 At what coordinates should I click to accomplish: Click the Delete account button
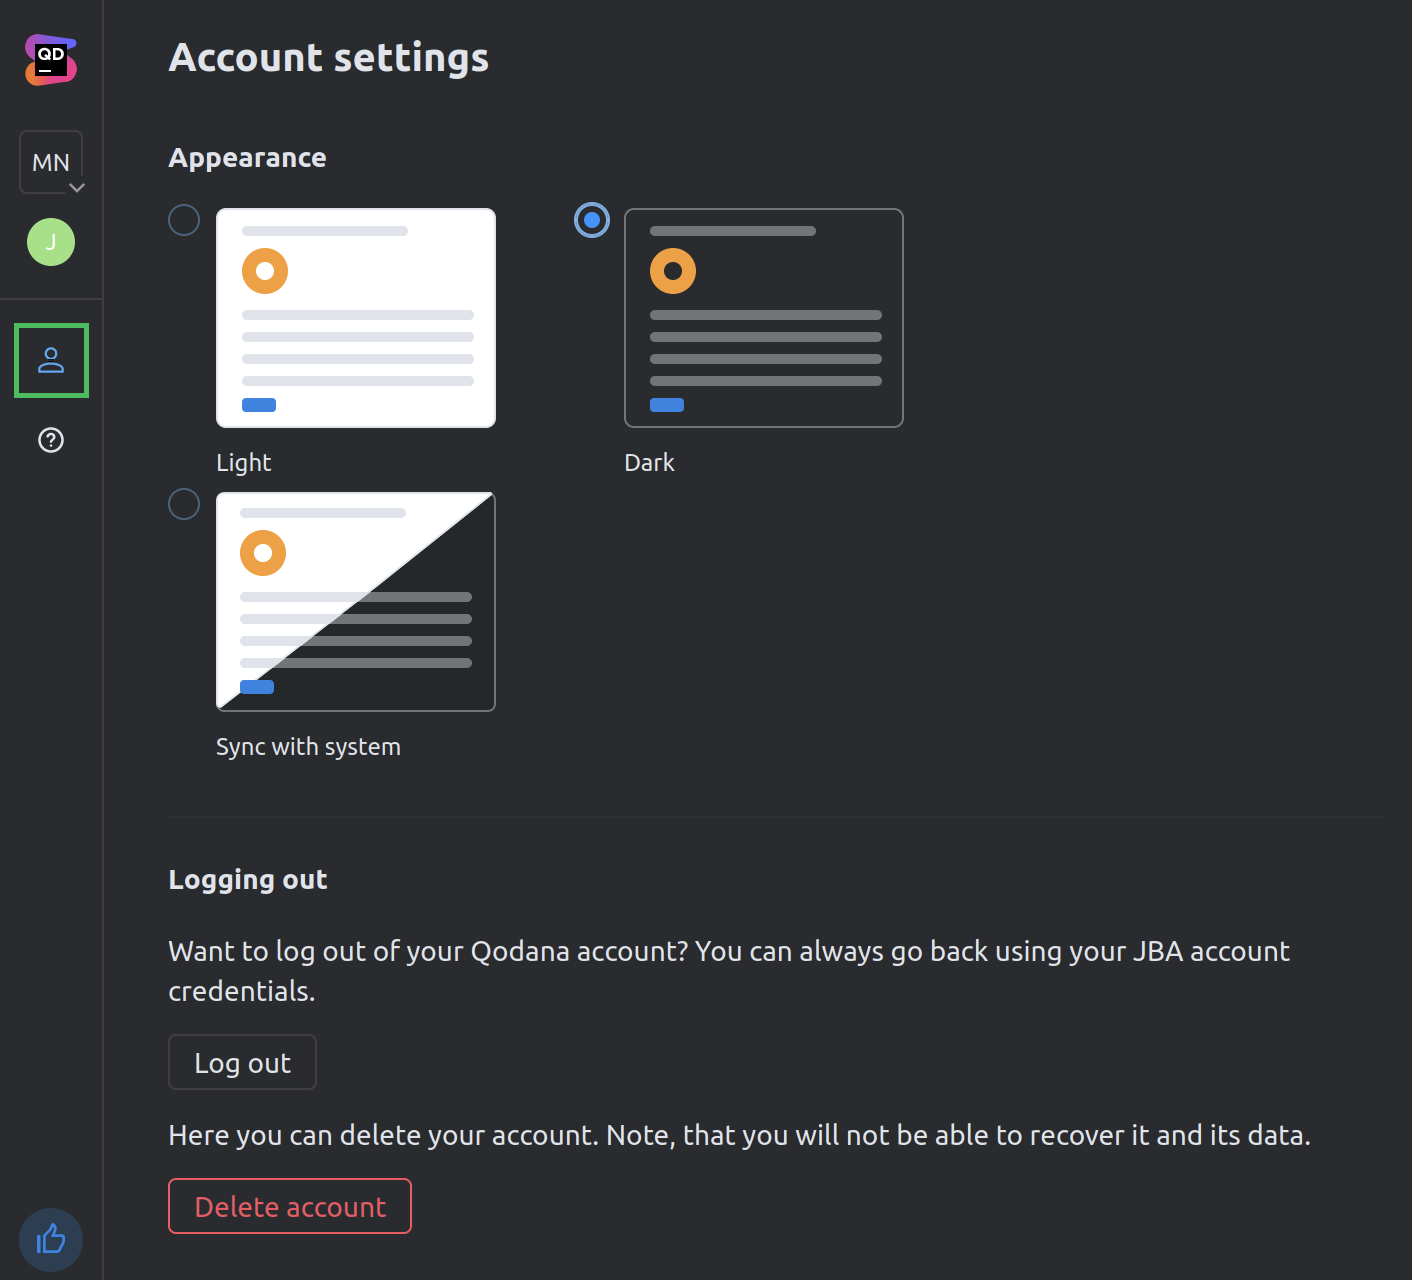pos(289,1206)
